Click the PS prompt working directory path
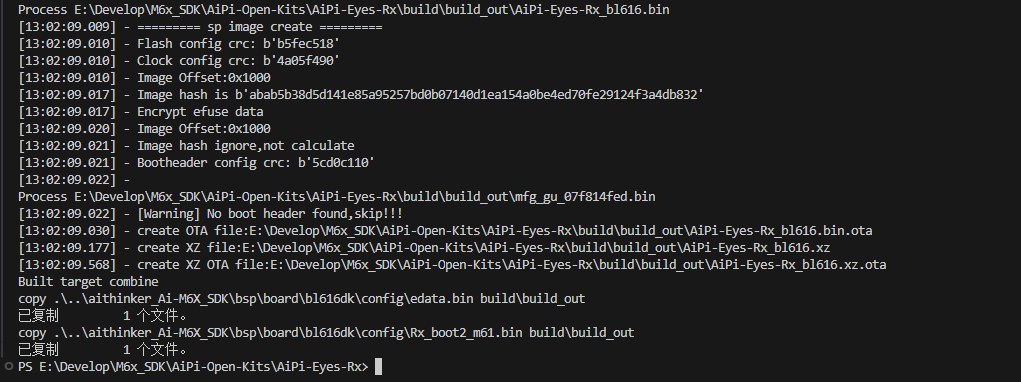Image resolution: width=1021 pixels, height=382 pixels. [x=201, y=367]
